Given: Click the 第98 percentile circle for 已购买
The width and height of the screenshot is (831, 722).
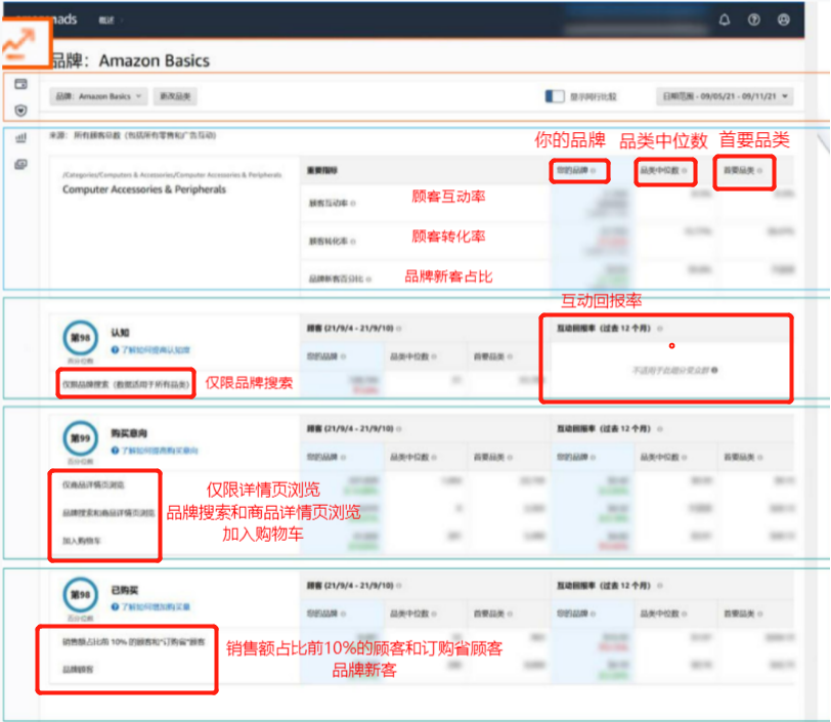Looking at the screenshot, I should point(81,594).
